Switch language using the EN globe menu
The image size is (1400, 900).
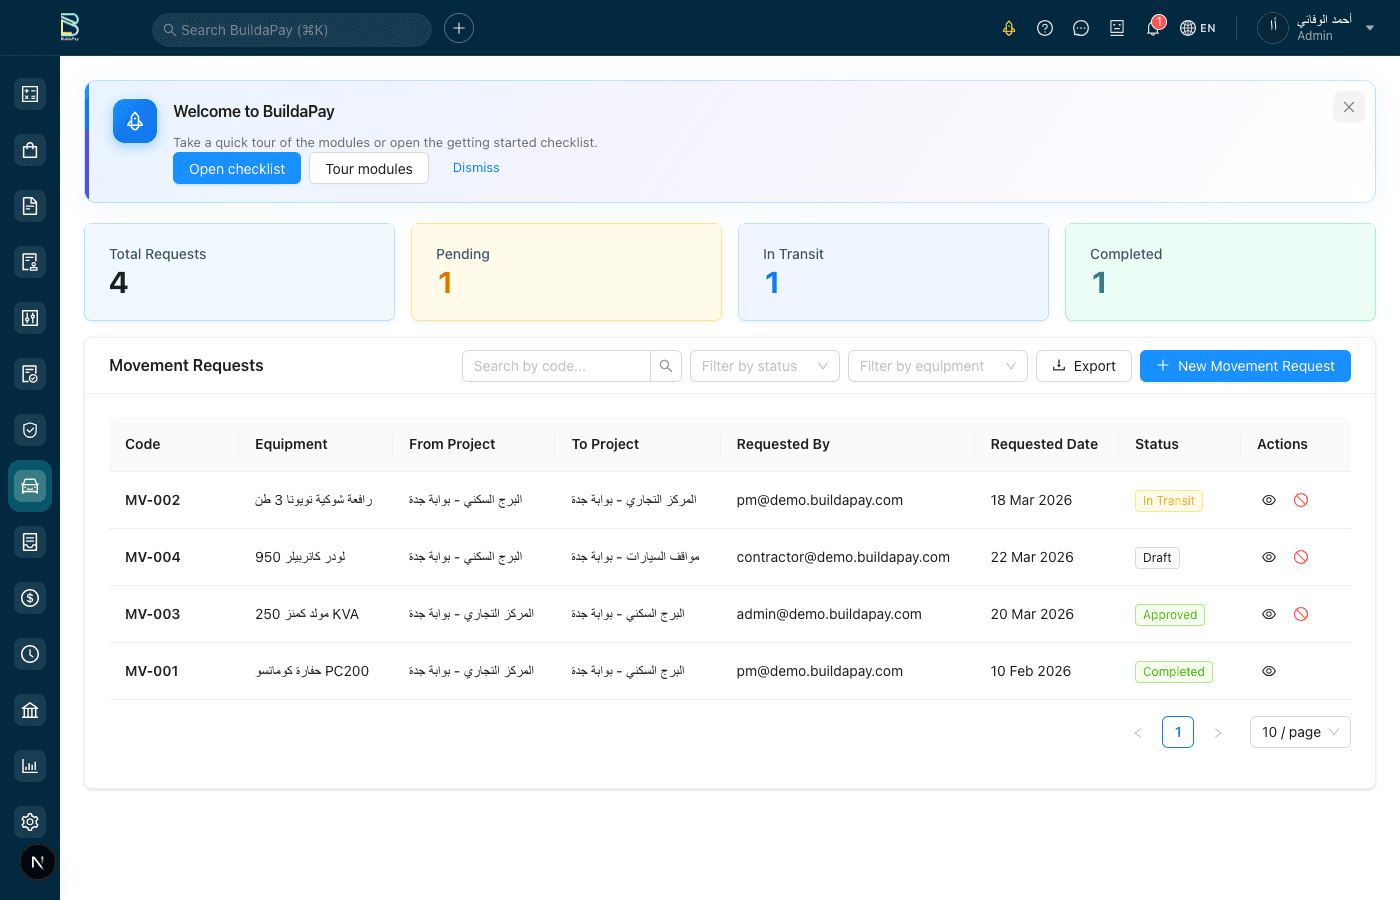[1198, 28]
